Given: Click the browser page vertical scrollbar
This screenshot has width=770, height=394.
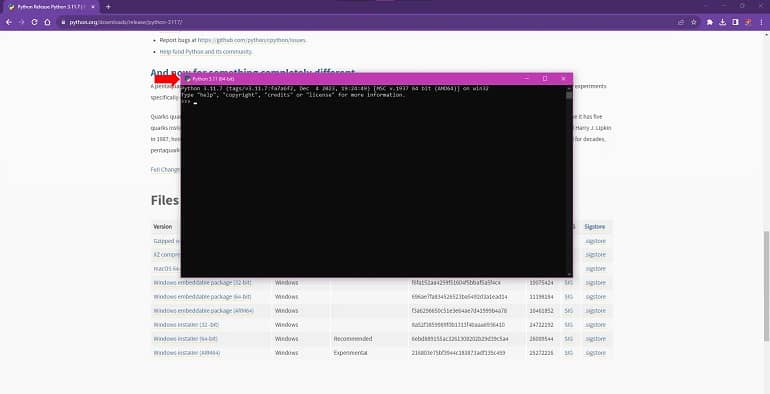Looking at the screenshot, I should pos(766,286).
